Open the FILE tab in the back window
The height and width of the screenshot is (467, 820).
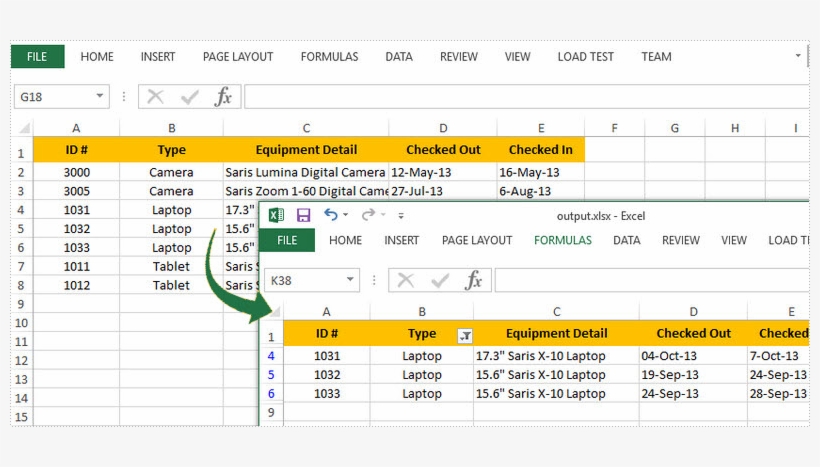tap(37, 56)
